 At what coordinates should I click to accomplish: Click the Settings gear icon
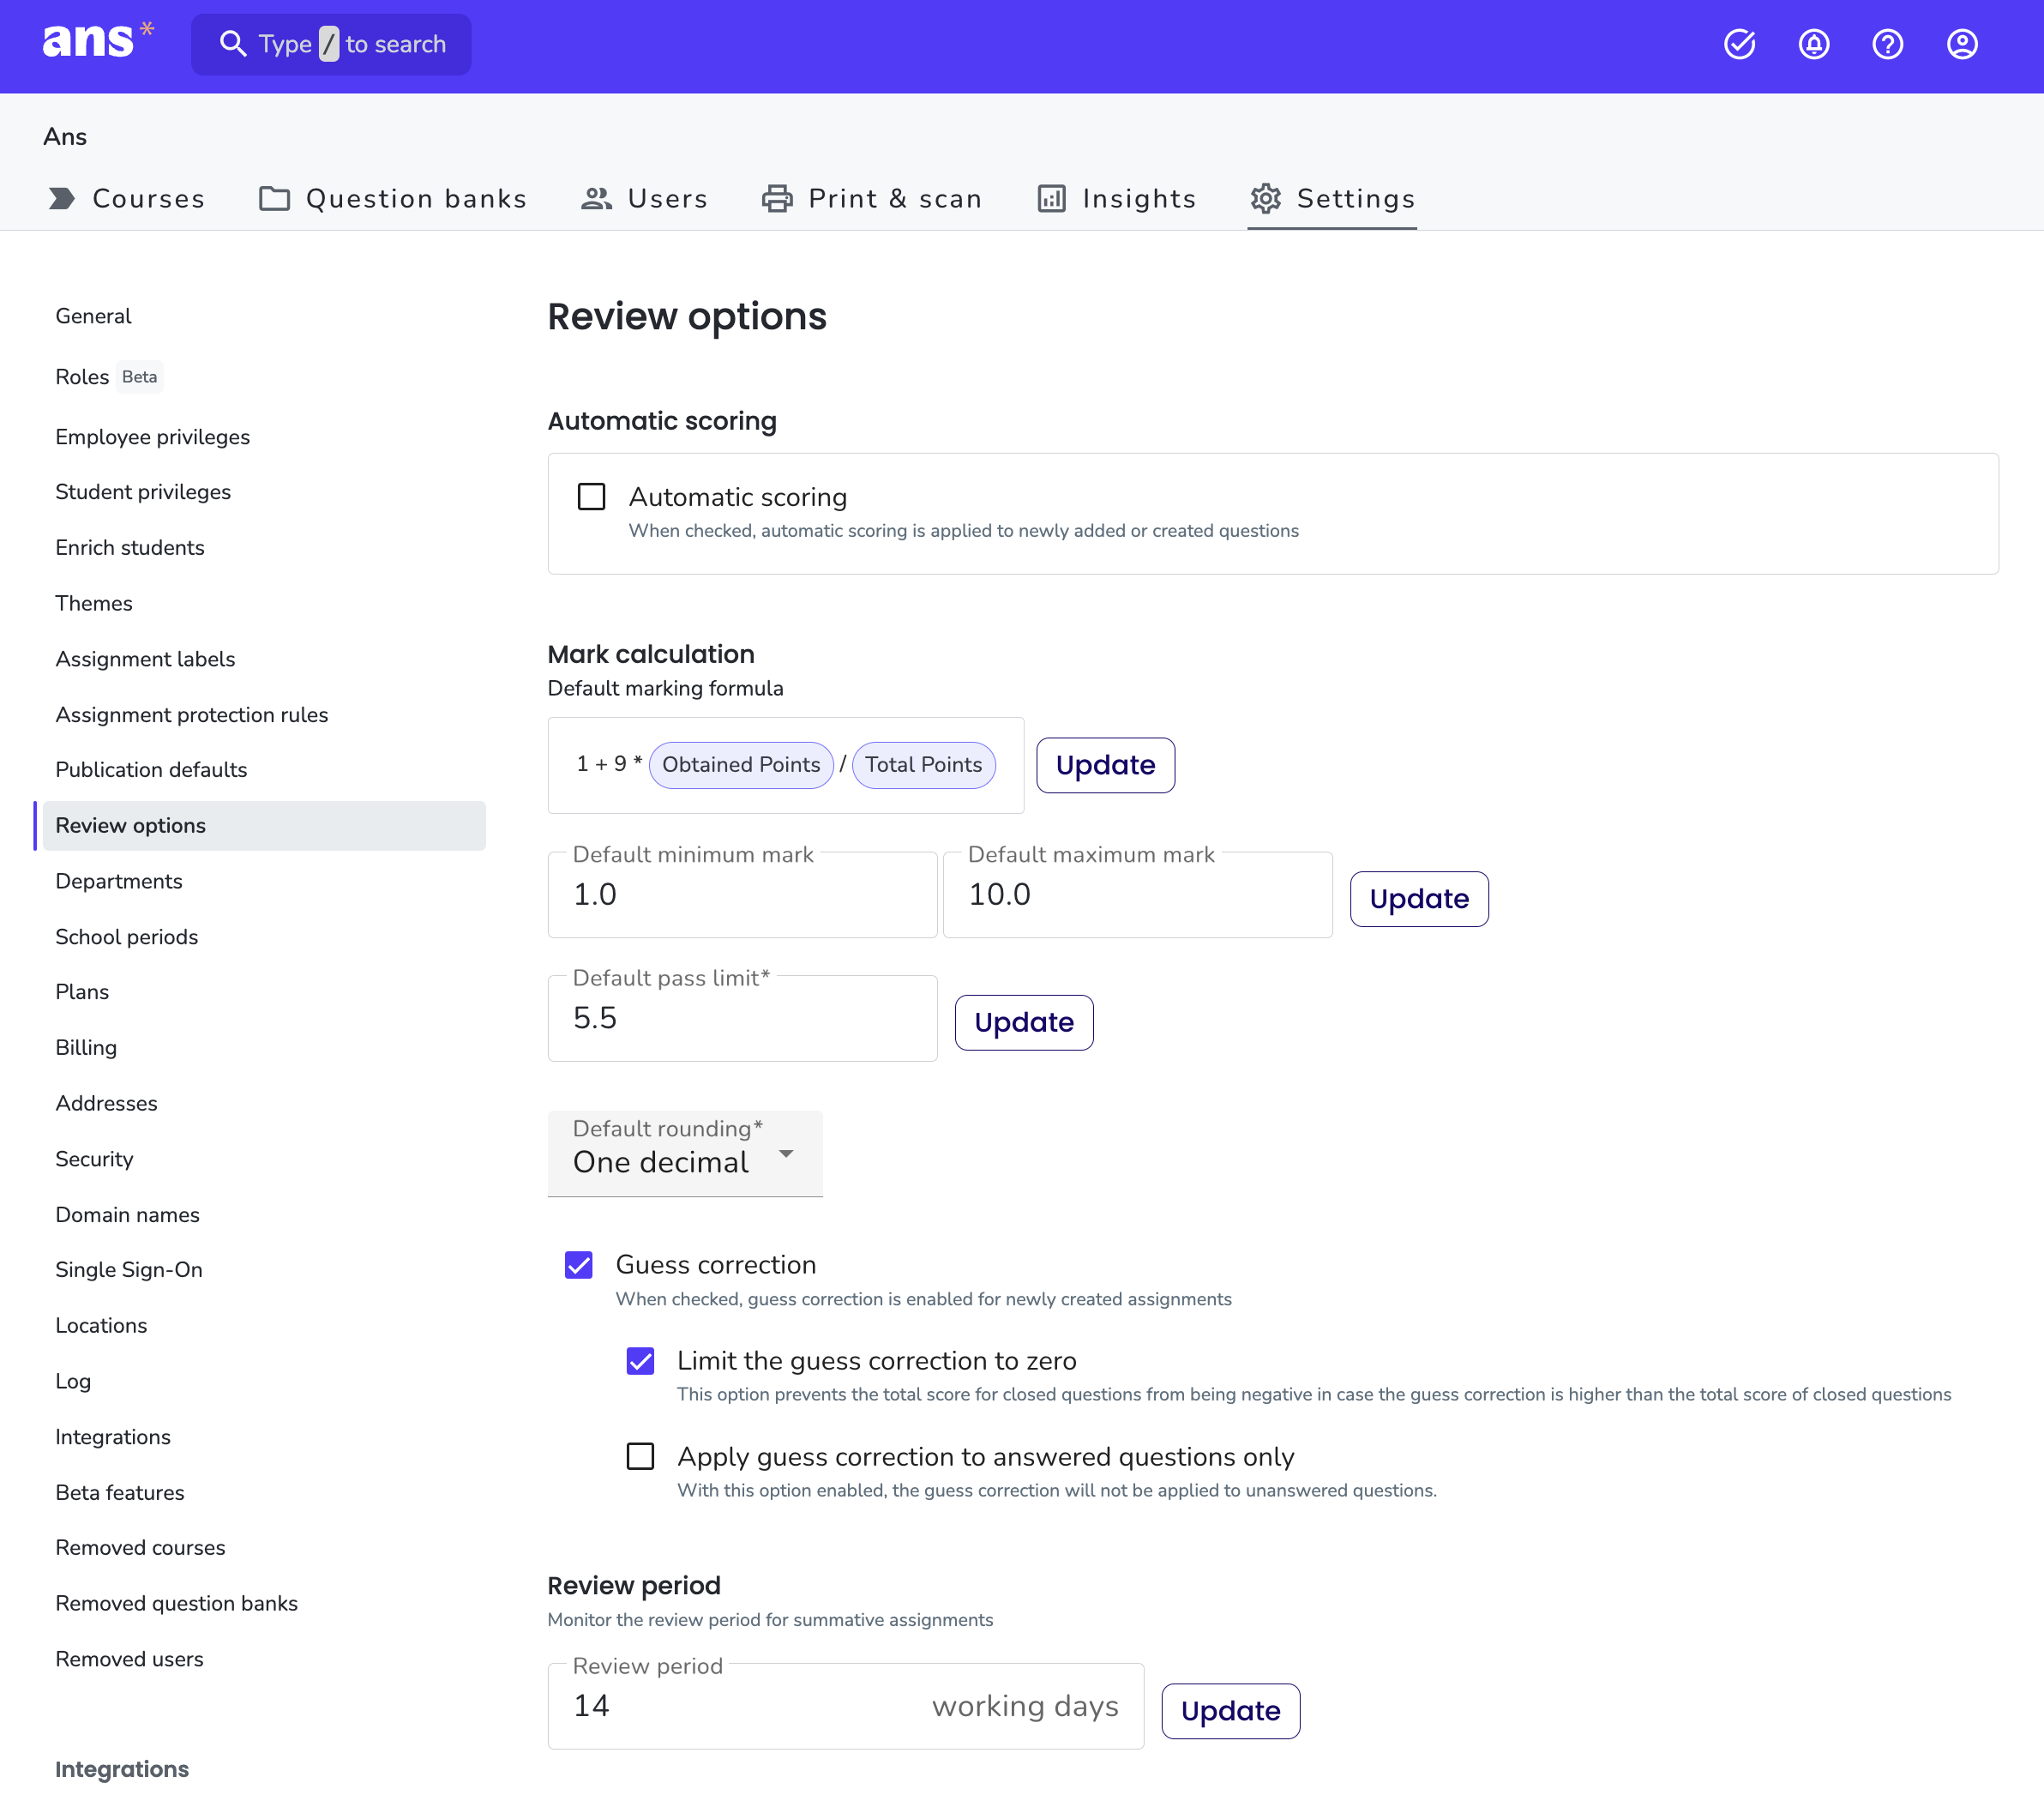coord(1265,198)
